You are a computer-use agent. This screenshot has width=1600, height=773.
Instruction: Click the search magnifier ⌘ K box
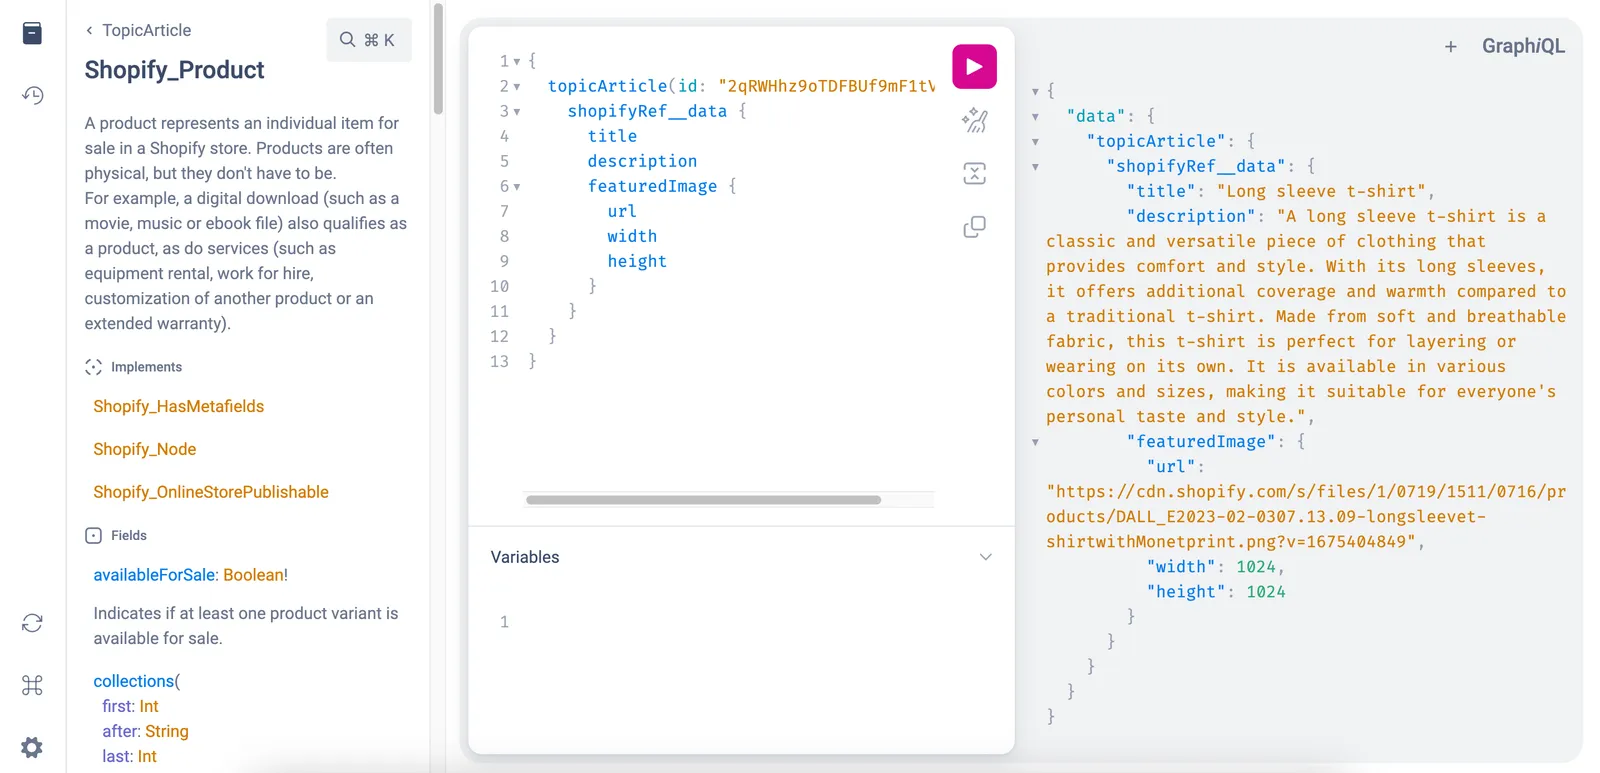368,40
